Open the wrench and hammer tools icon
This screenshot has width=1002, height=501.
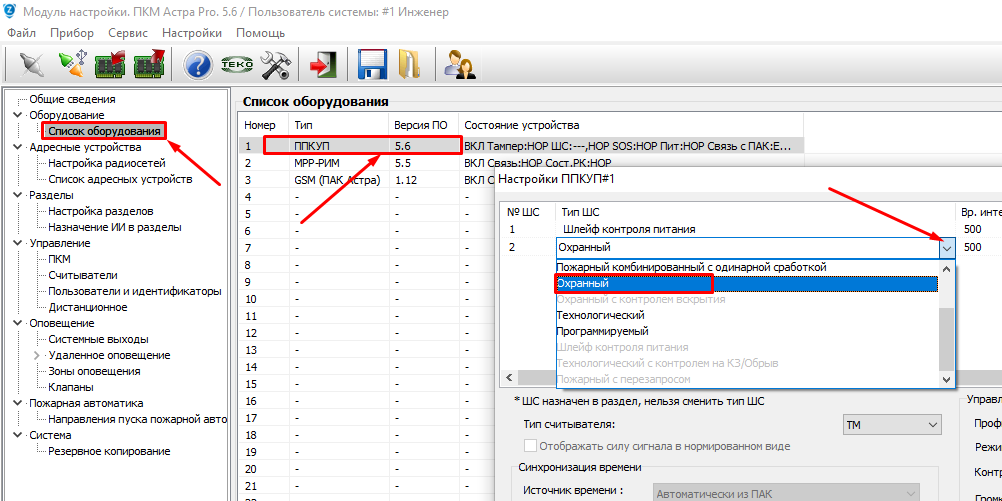point(274,65)
